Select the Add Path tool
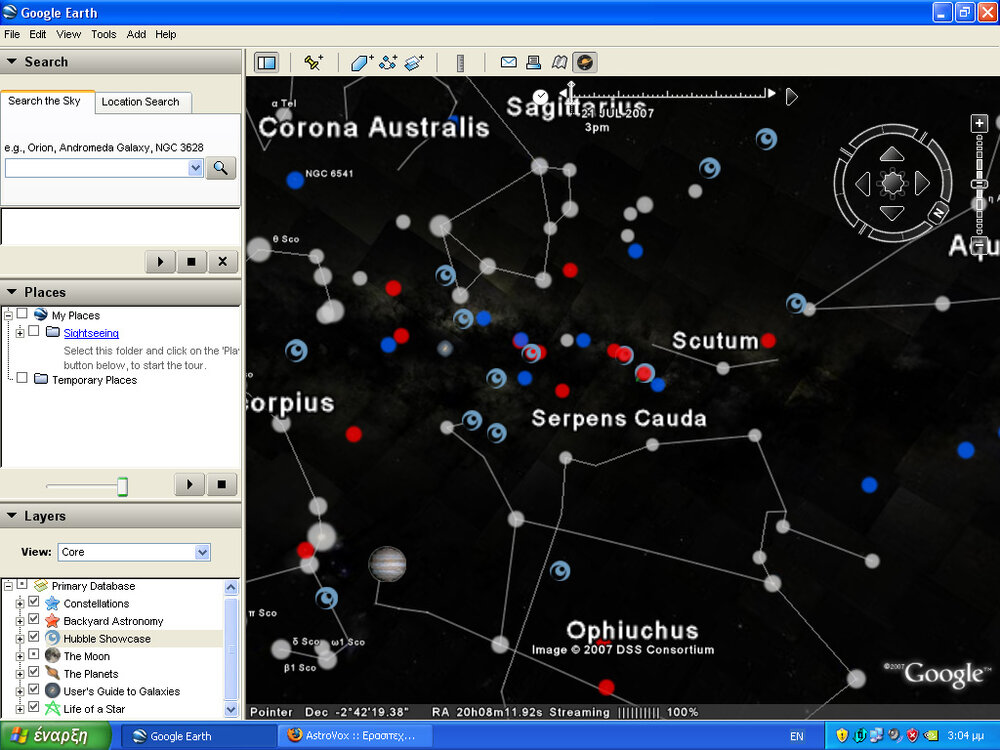The width and height of the screenshot is (1000, 750). (x=388, y=63)
